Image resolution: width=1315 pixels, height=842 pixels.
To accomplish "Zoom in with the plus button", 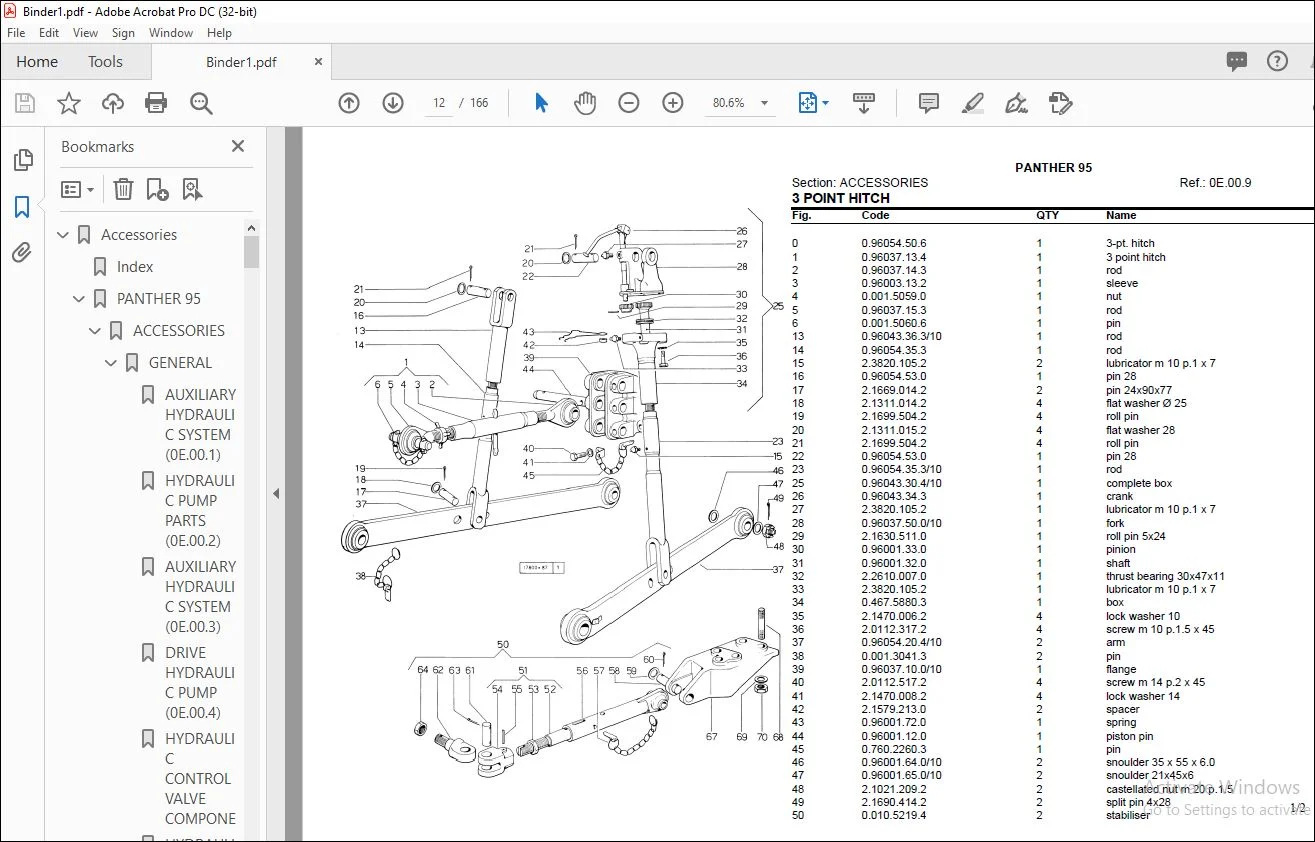I will (x=673, y=103).
